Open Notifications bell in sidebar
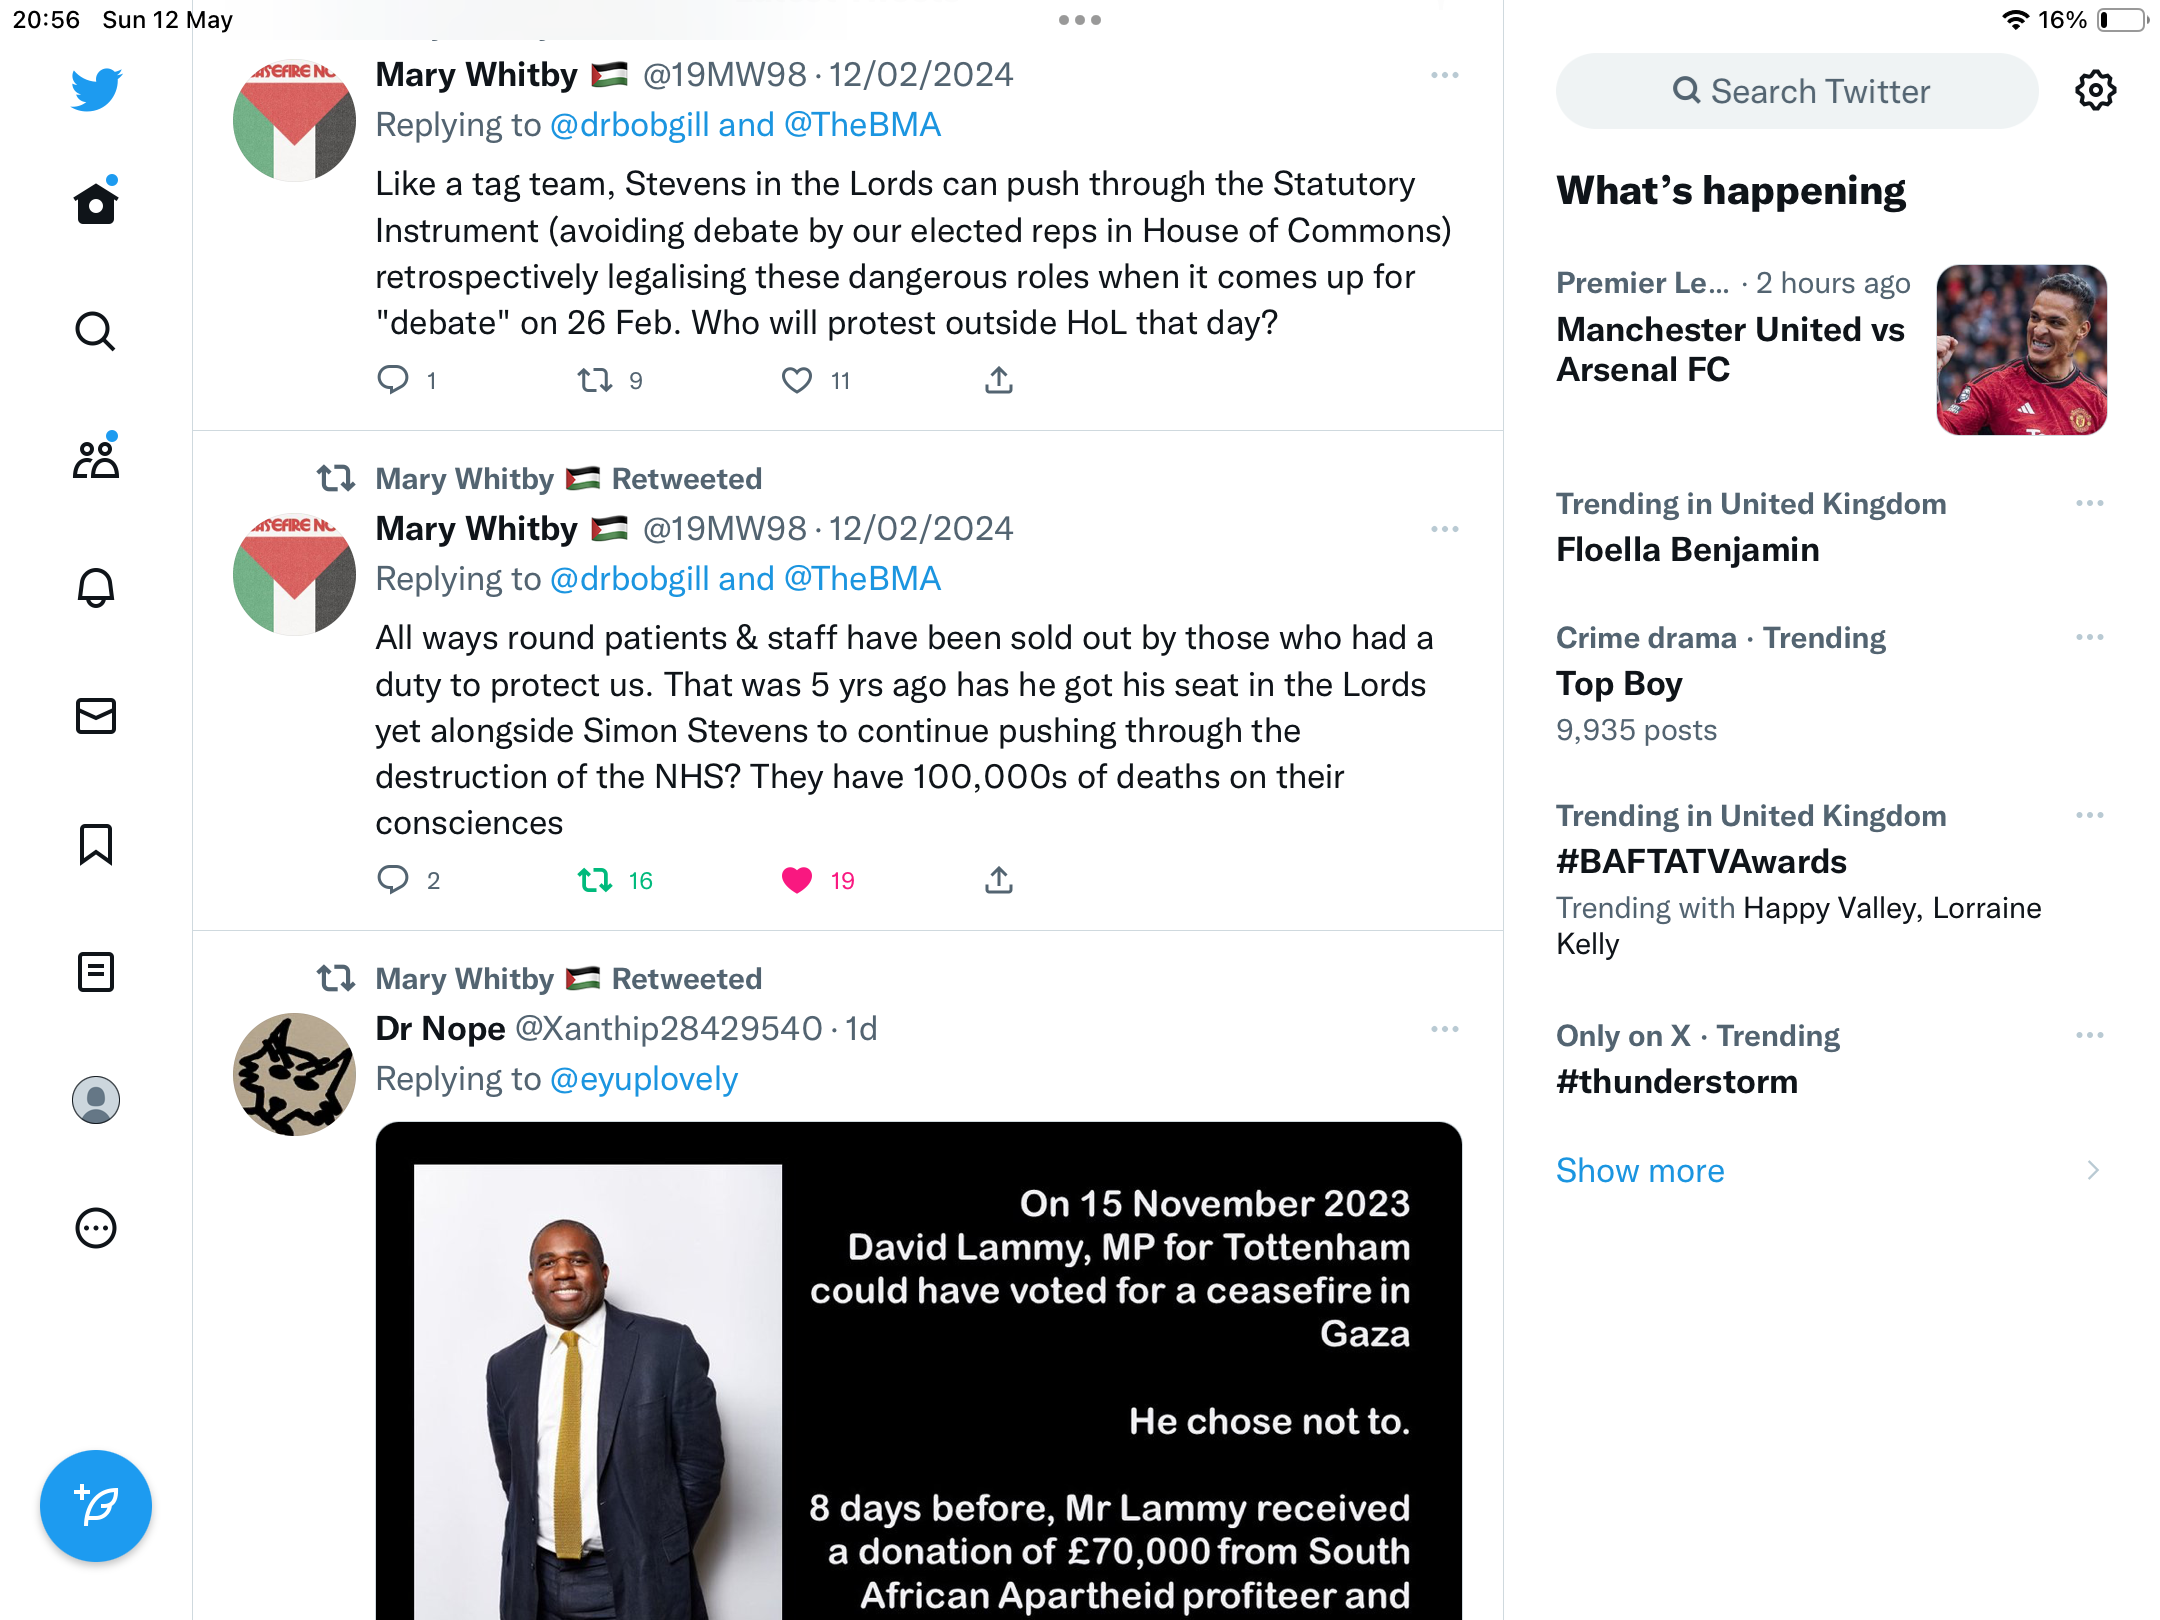 [96, 588]
